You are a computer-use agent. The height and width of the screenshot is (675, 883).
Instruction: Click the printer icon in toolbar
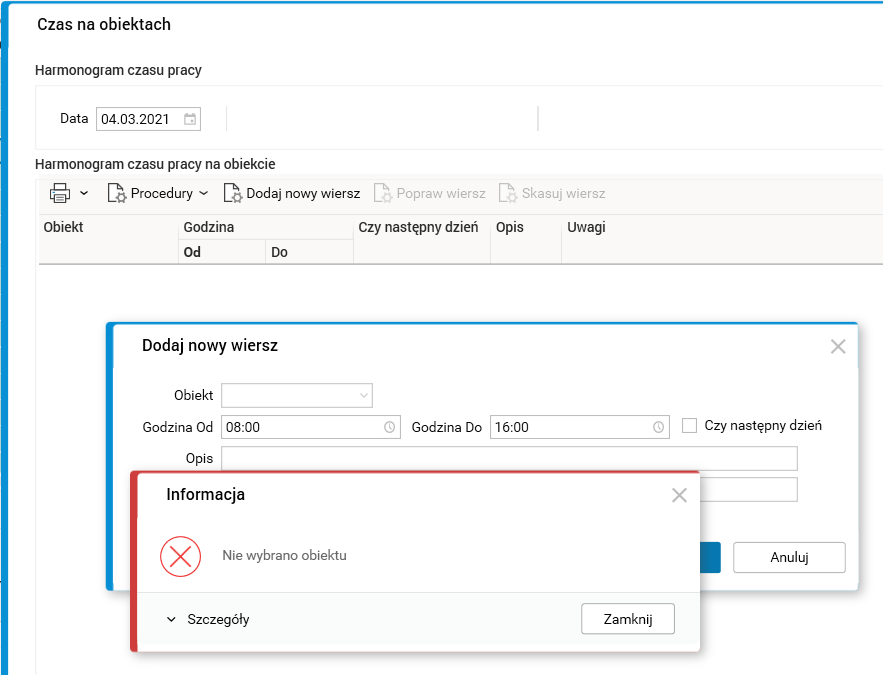tap(60, 193)
